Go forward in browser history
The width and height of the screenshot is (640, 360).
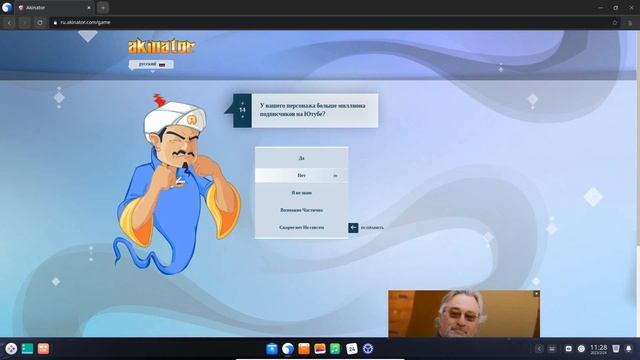pos(24,22)
